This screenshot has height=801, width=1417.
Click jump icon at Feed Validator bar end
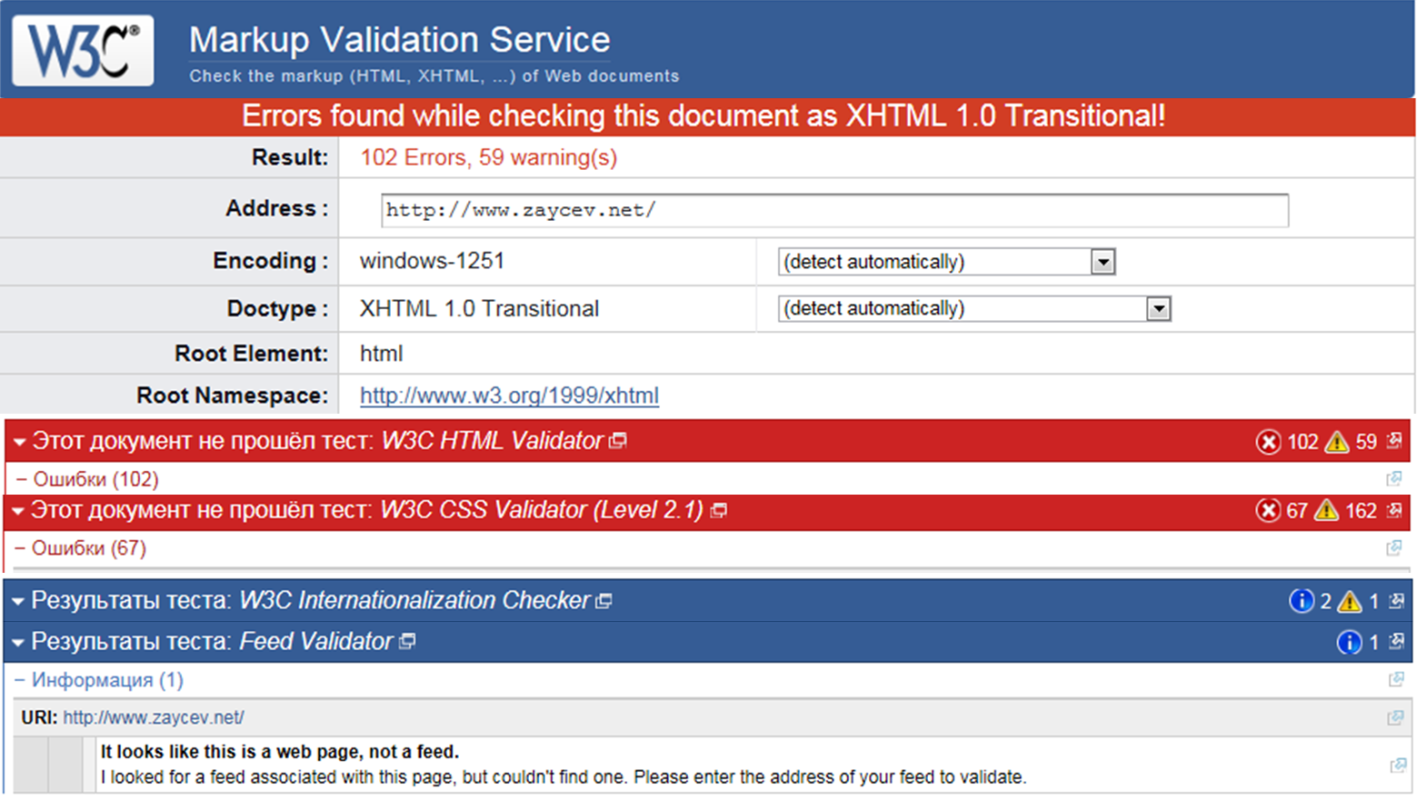[1397, 642]
